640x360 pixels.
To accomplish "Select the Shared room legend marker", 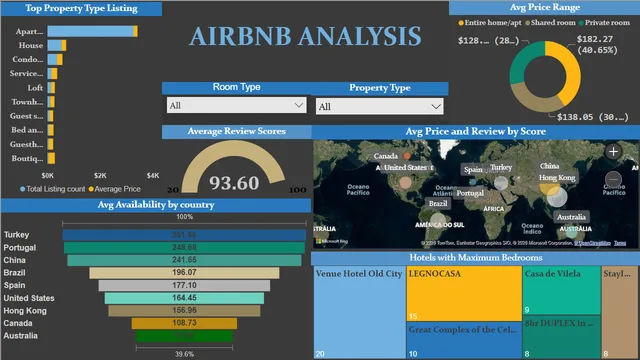I will click(x=527, y=23).
